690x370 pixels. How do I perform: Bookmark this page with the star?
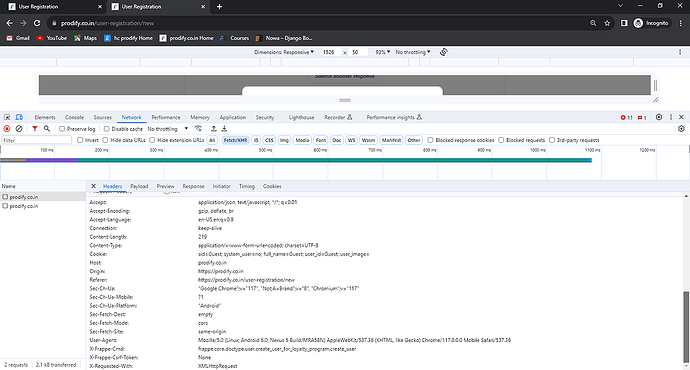tap(607, 23)
